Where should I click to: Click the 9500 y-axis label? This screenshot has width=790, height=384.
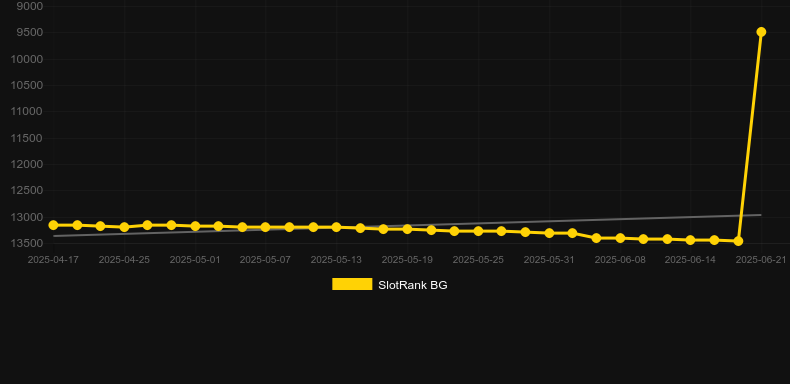tap(30, 32)
